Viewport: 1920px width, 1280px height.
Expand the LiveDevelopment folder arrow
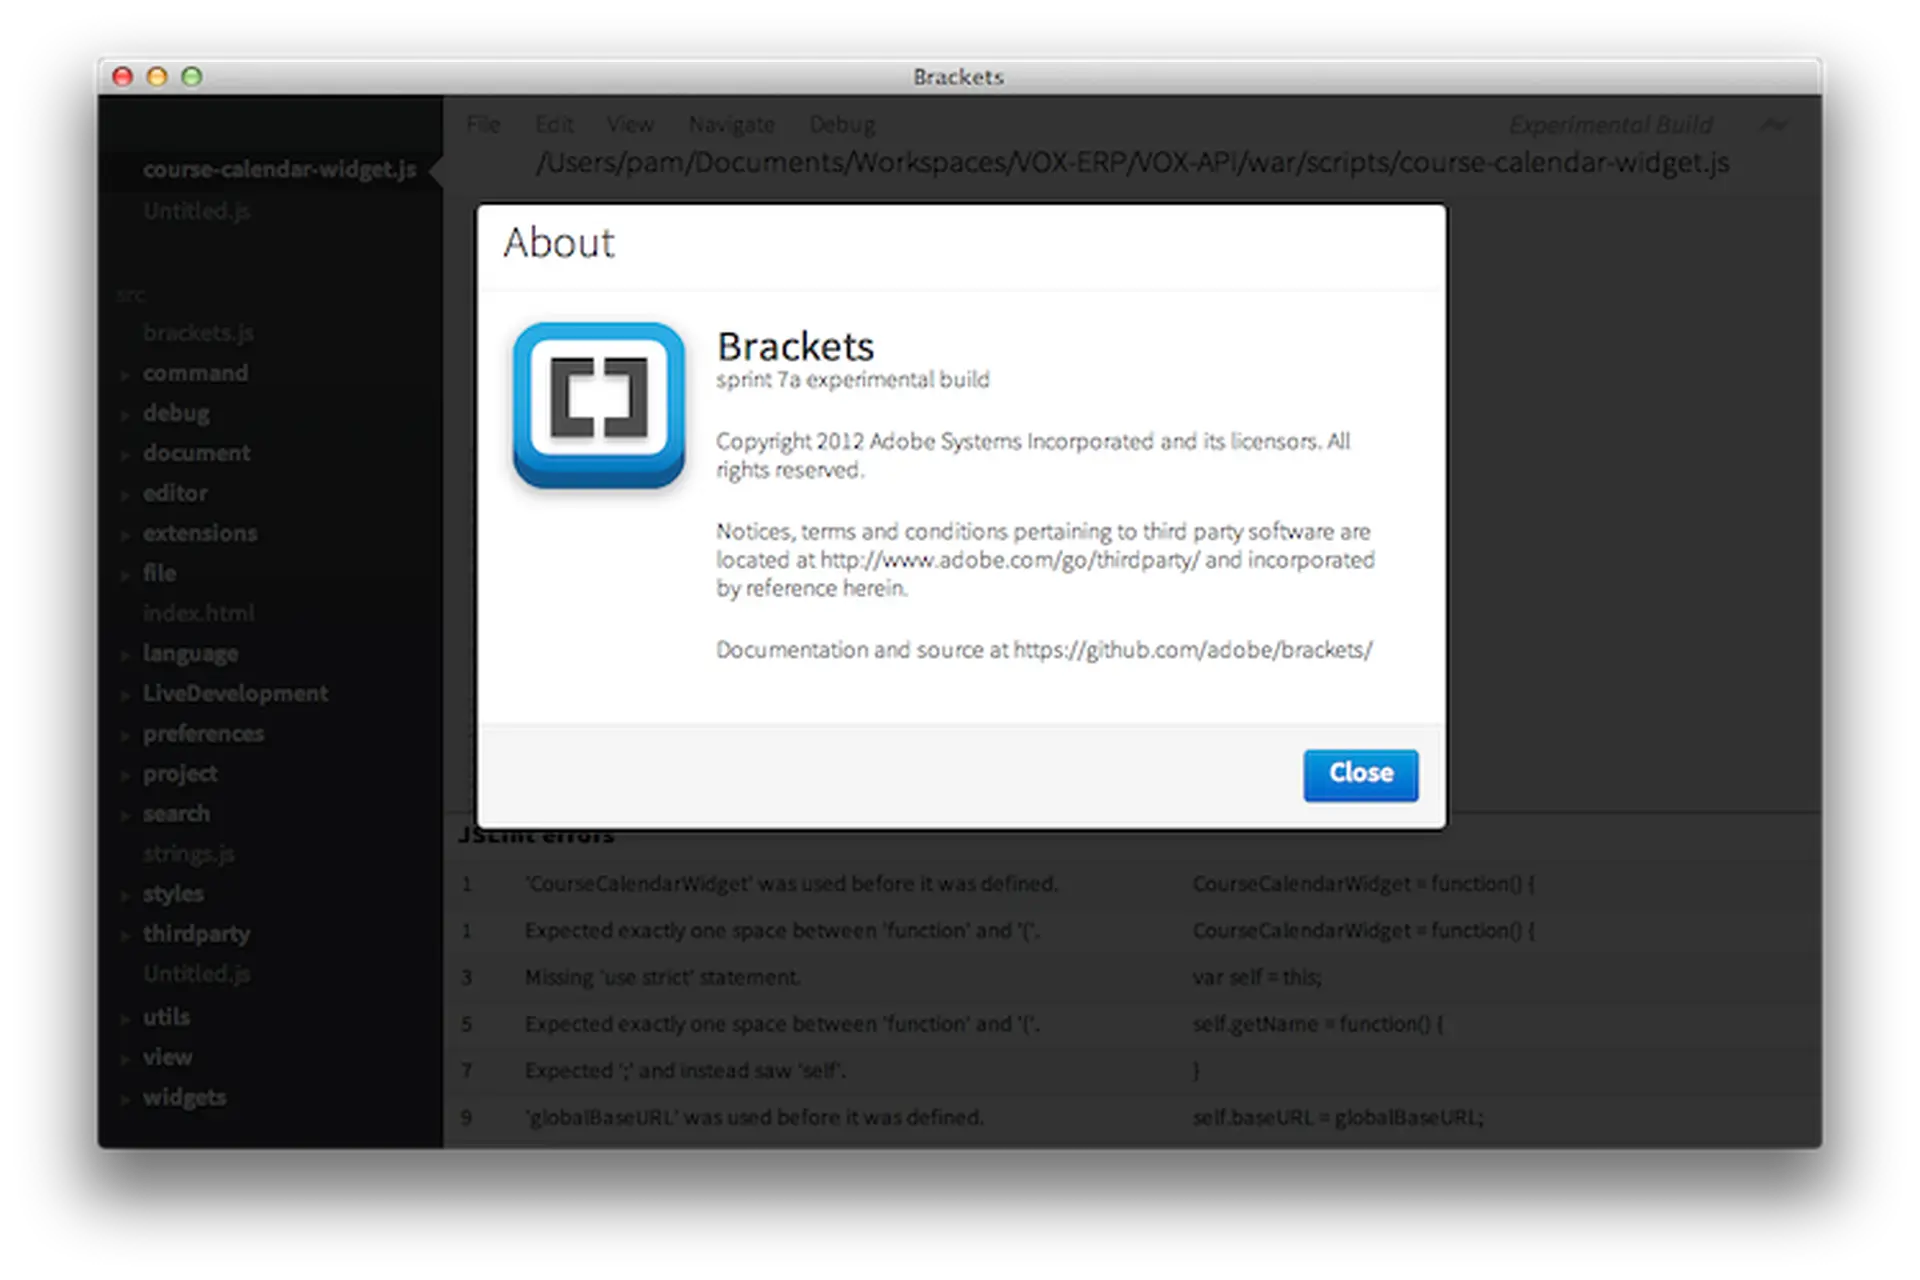click(x=126, y=695)
